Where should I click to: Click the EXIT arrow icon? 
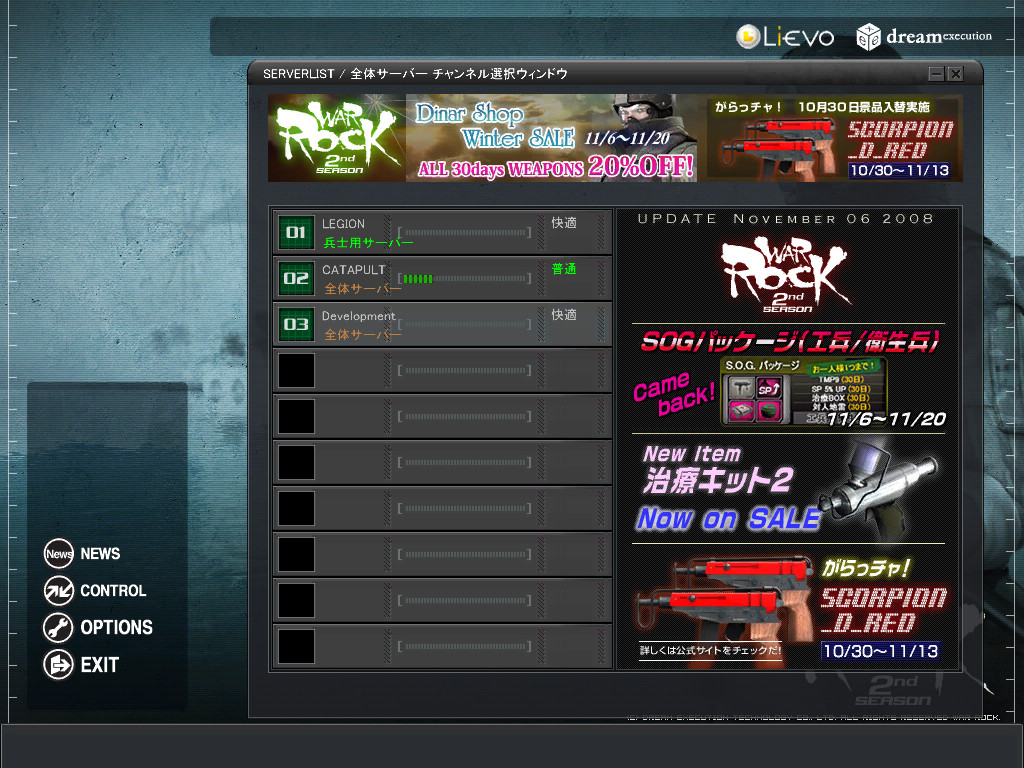point(59,665)
